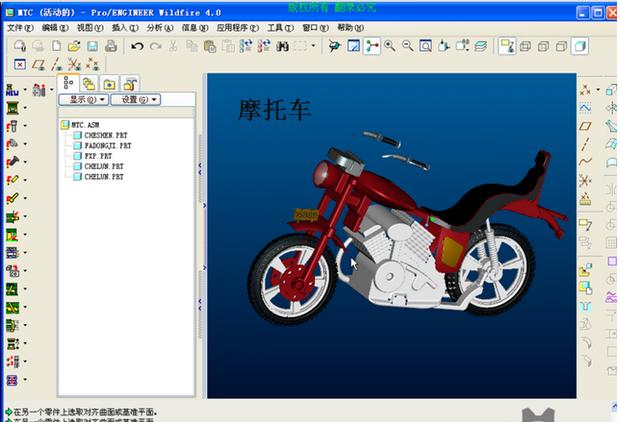Open the Layers icon in toolbar
The height and width of the screenshot is (422, 620).
coord(480,46)
